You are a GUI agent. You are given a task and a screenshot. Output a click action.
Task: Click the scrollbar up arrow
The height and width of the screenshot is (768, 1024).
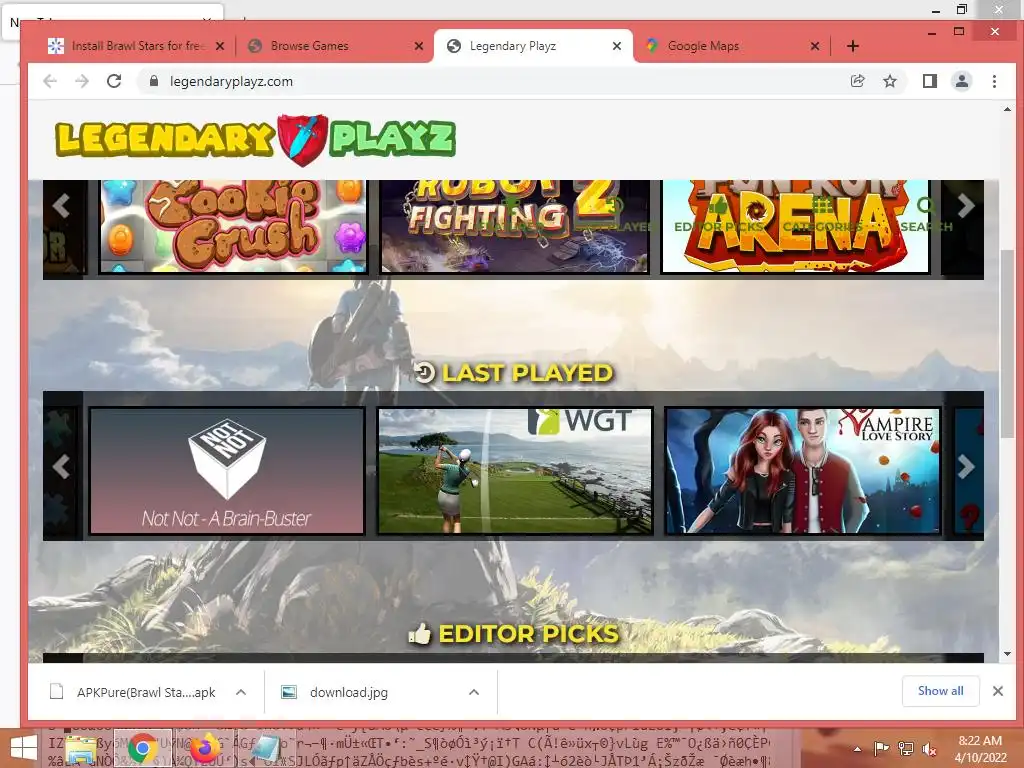tap(1007, 110)
